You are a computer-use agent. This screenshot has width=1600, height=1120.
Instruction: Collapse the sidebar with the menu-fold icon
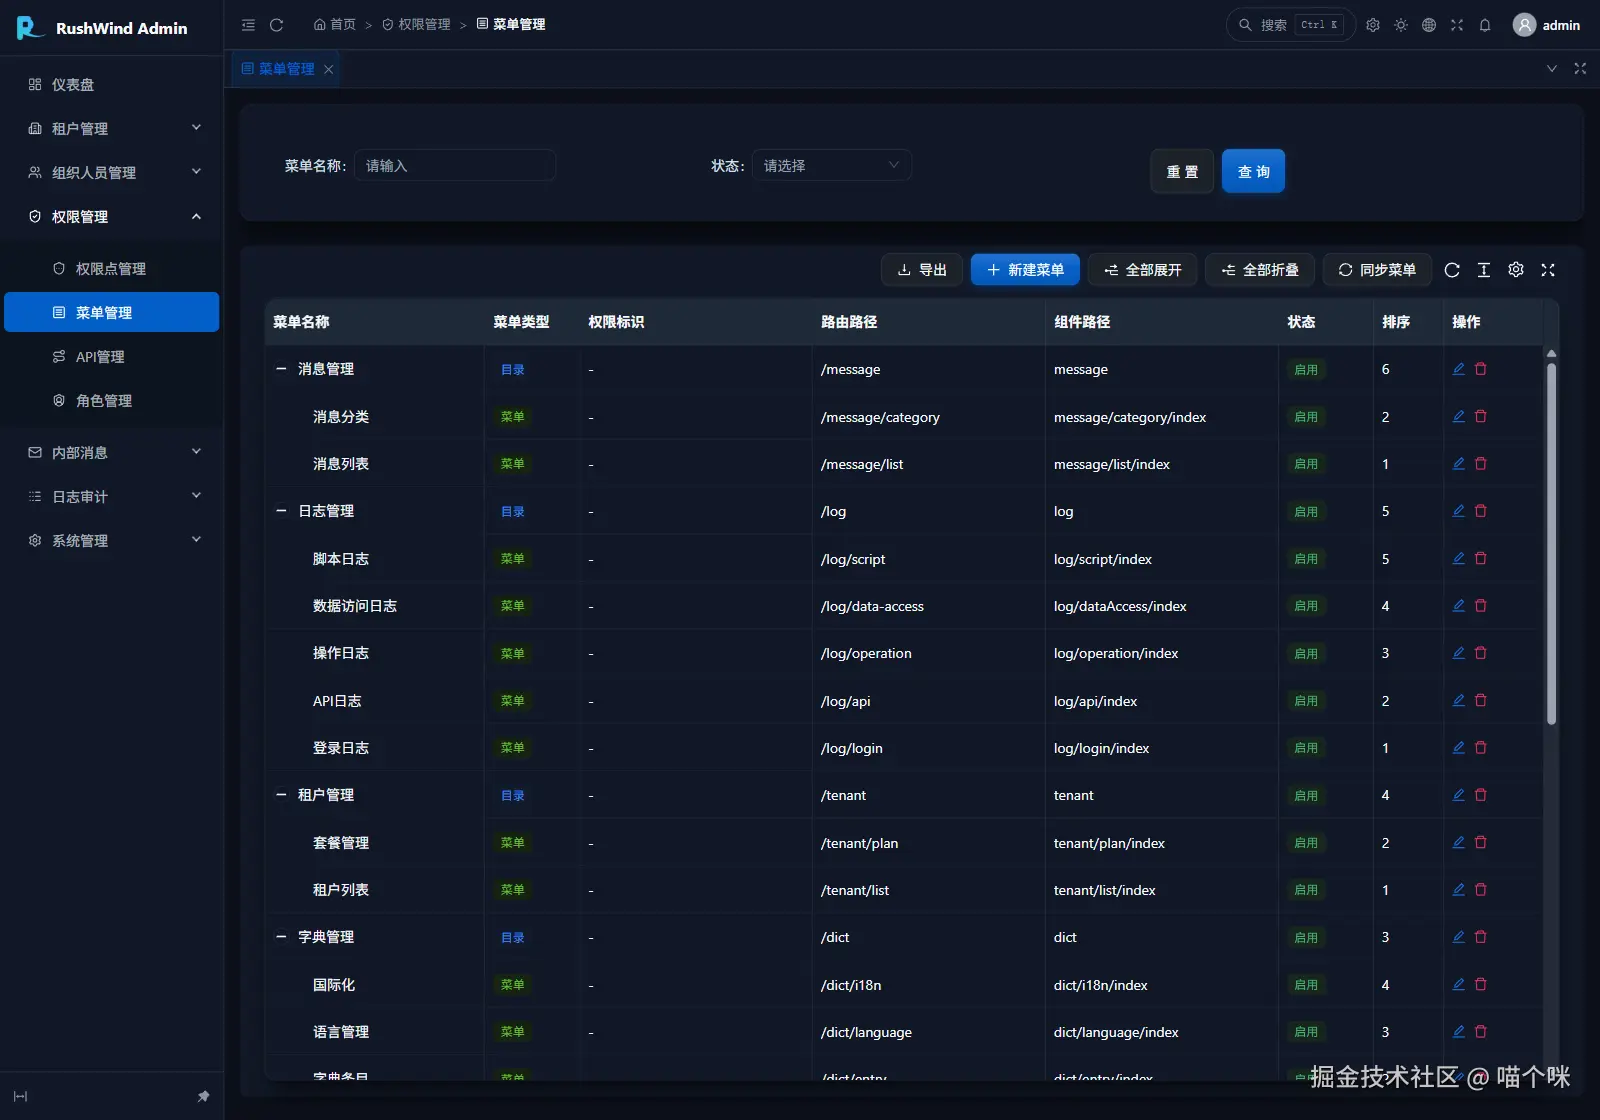coord(248,25)
